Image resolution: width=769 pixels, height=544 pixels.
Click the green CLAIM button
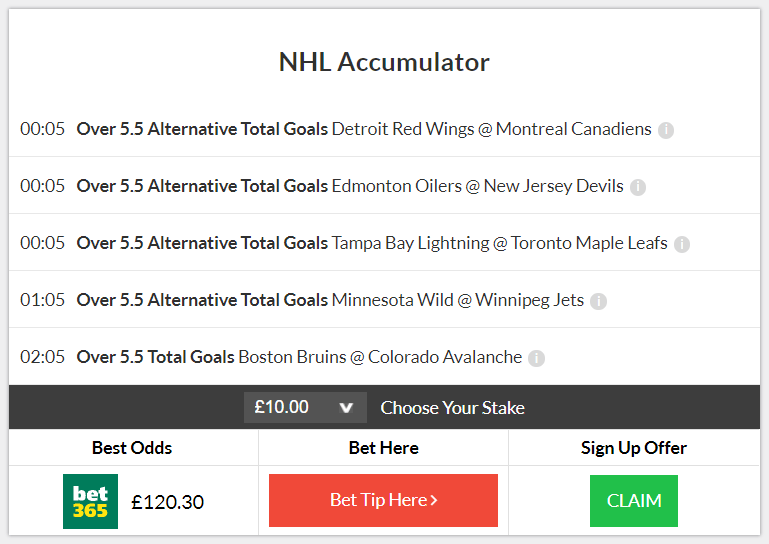pos(634,501)
